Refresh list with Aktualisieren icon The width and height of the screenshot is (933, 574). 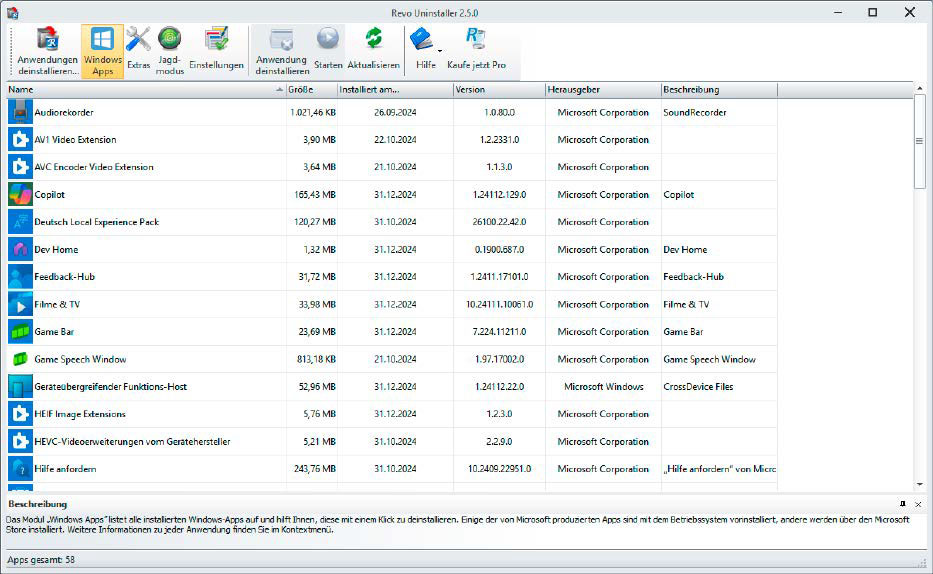[x=374, y=39]
